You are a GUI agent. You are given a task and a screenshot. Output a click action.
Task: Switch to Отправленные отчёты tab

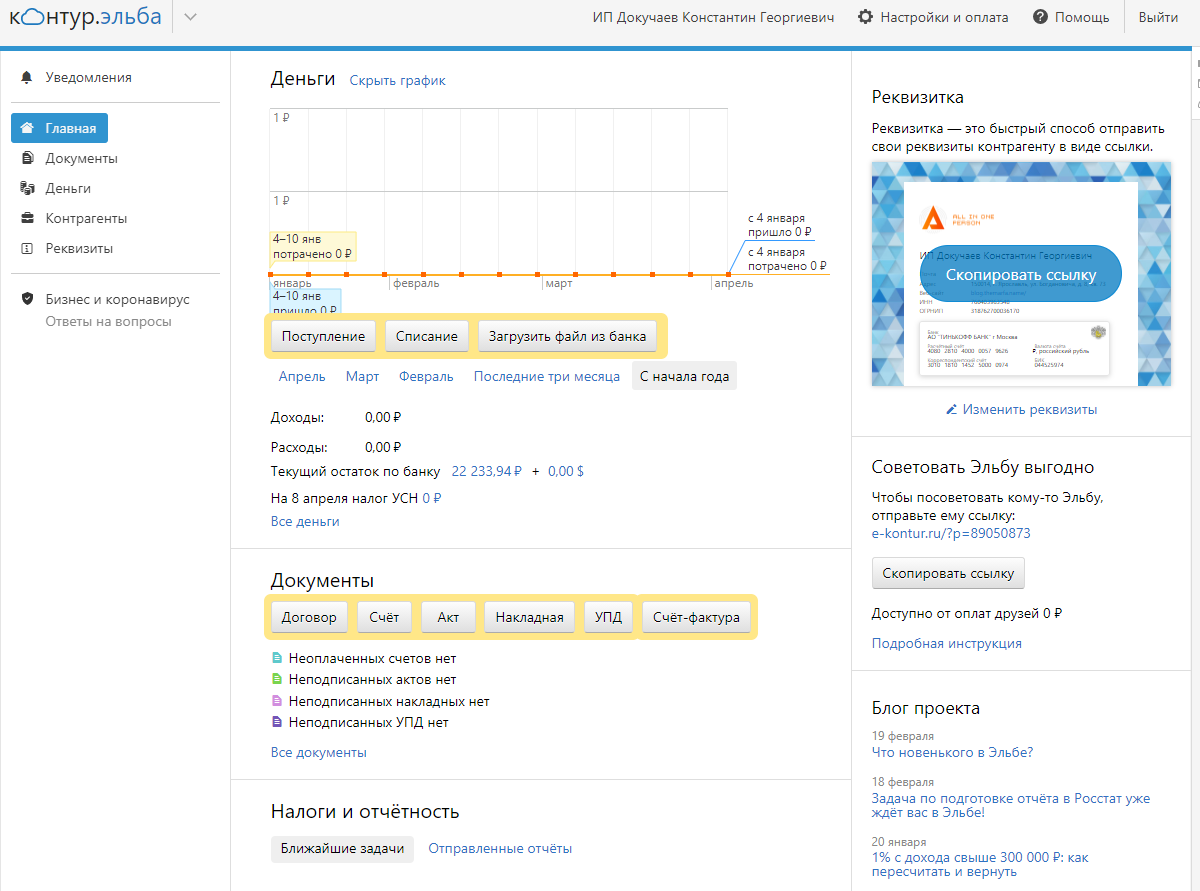coord(500,848)
